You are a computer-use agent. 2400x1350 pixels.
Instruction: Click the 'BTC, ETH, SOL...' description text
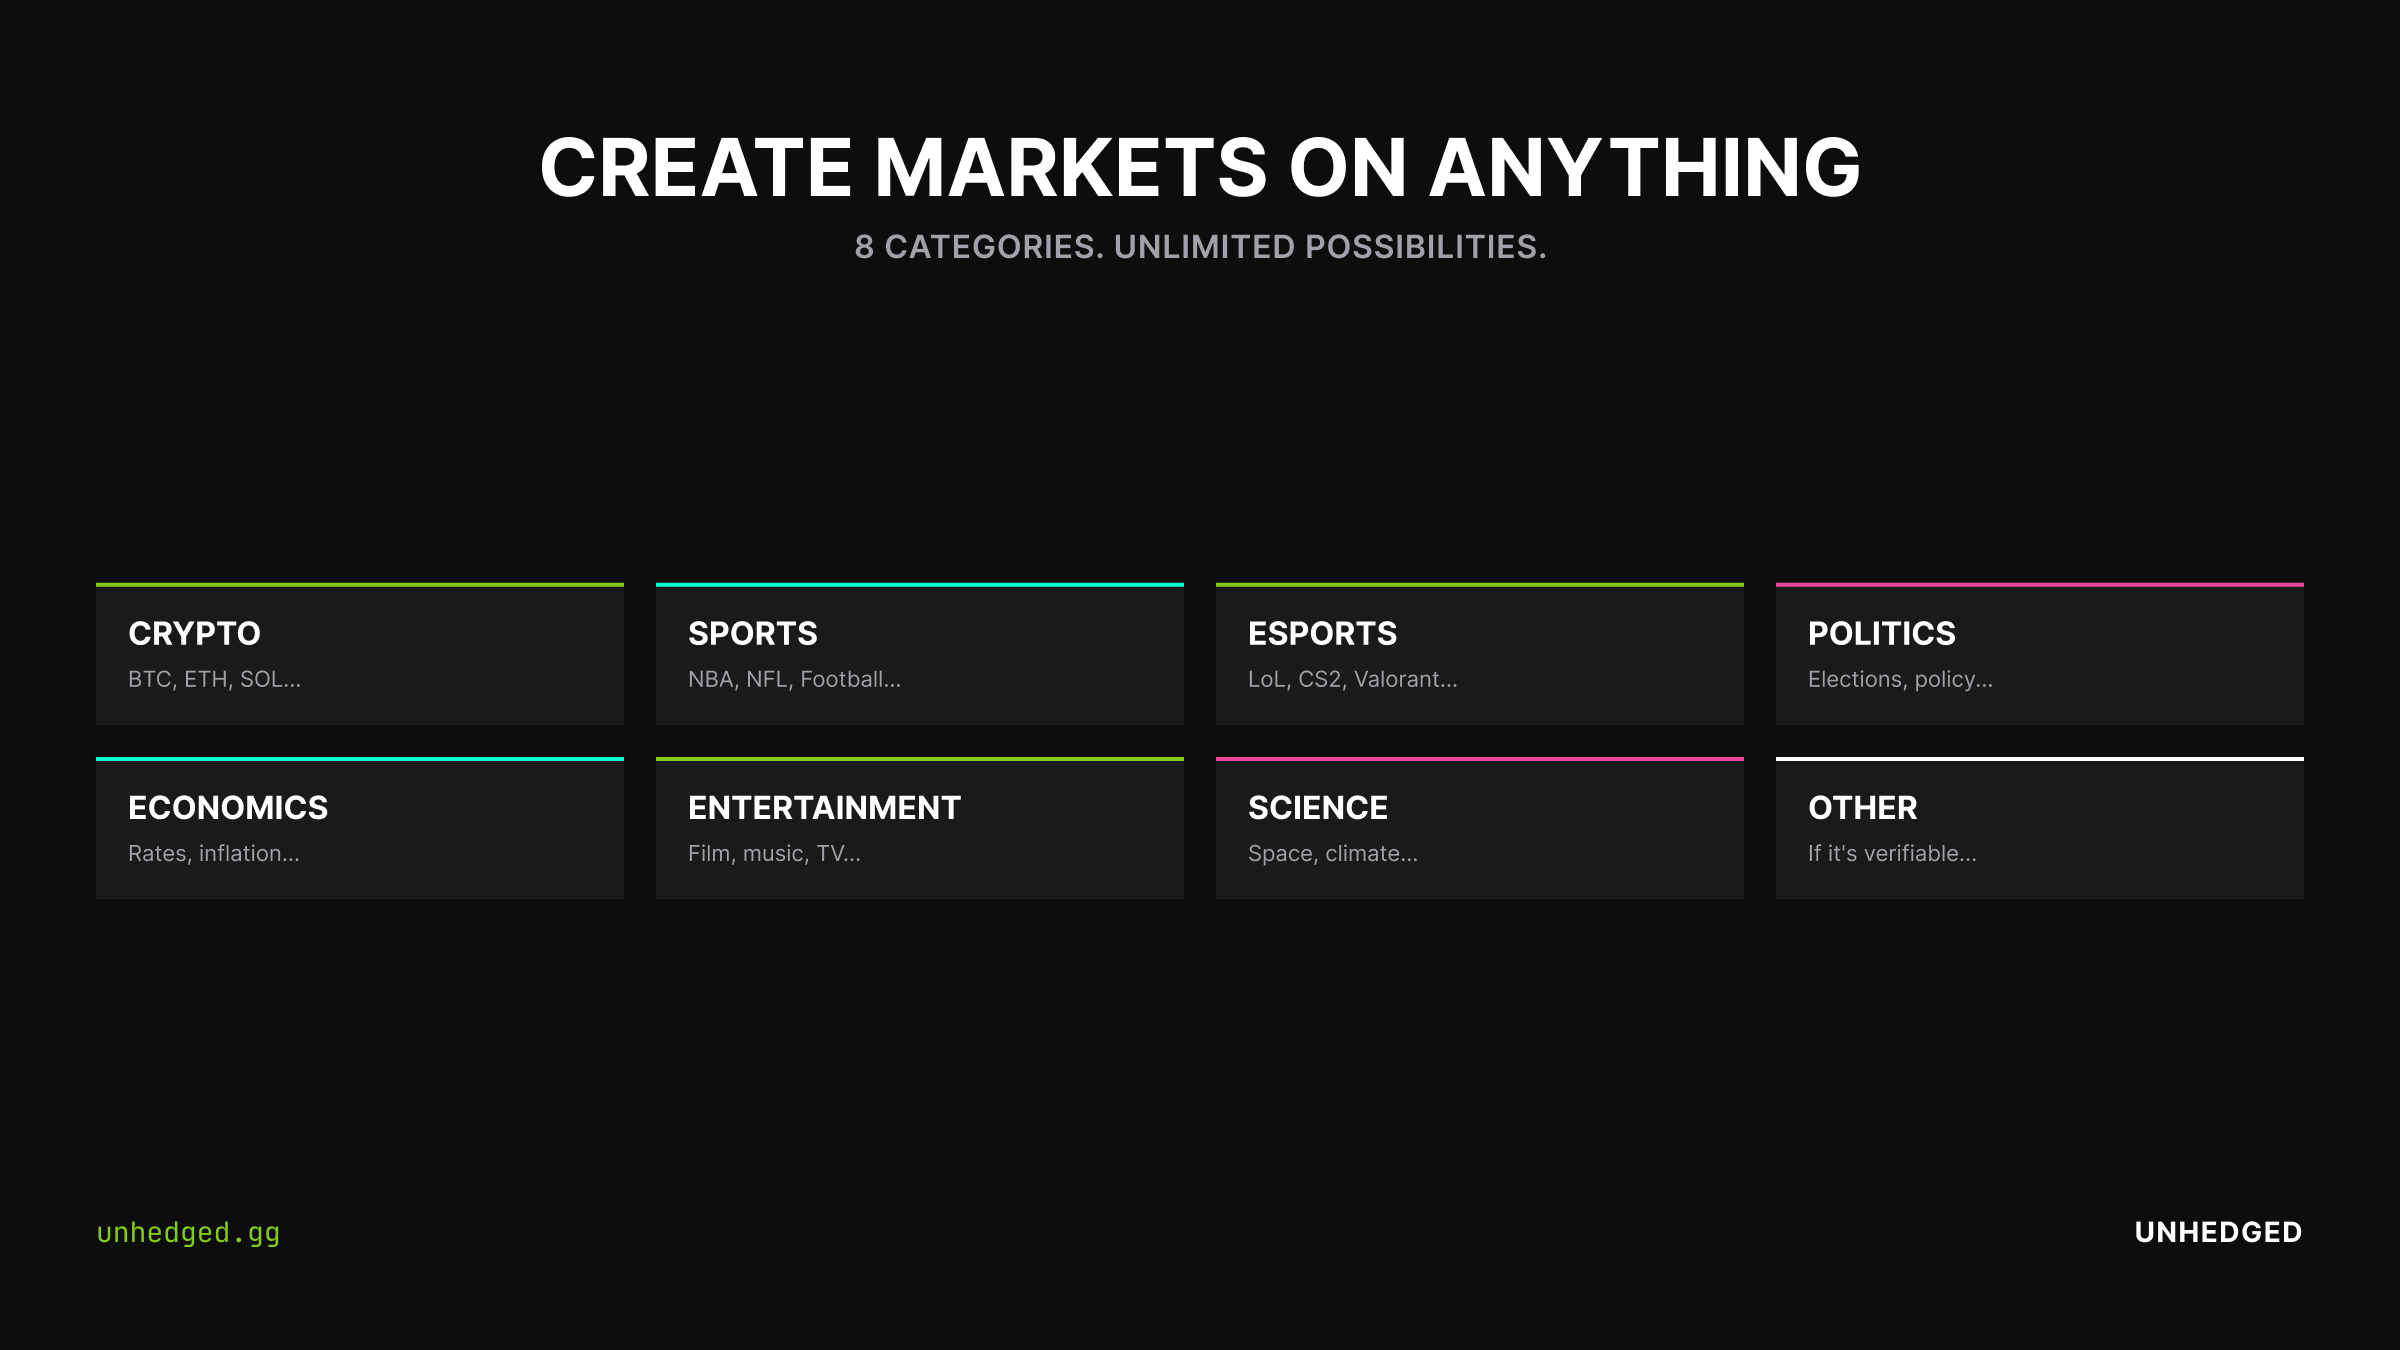pyautogui.click(x=214, y=680)
